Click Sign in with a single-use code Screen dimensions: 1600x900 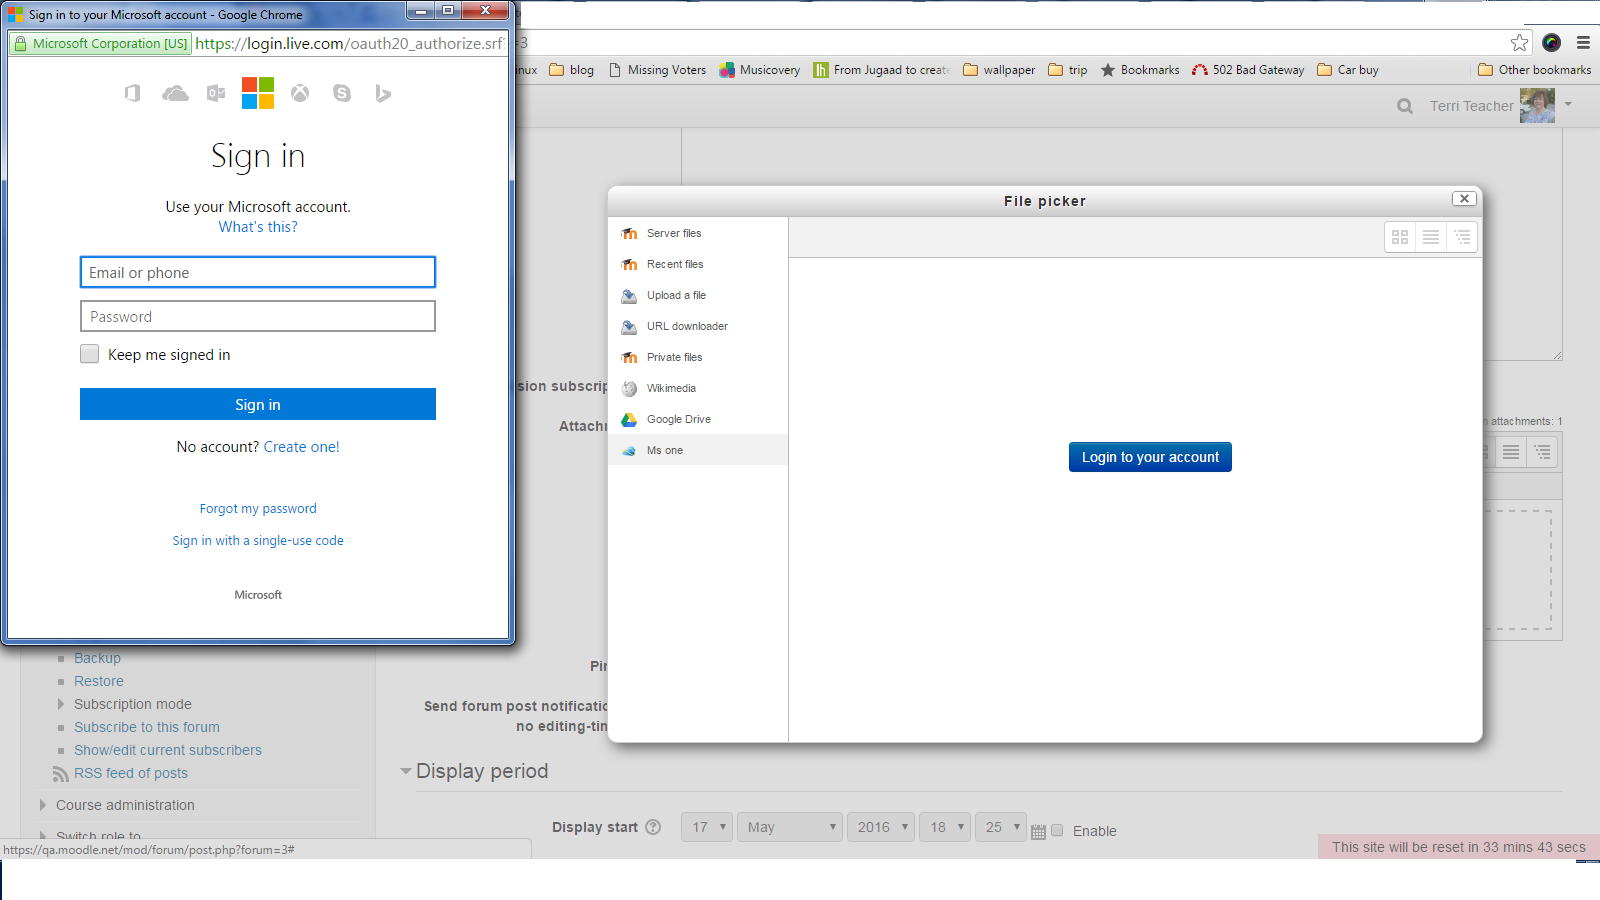click(x=258, y=541)
